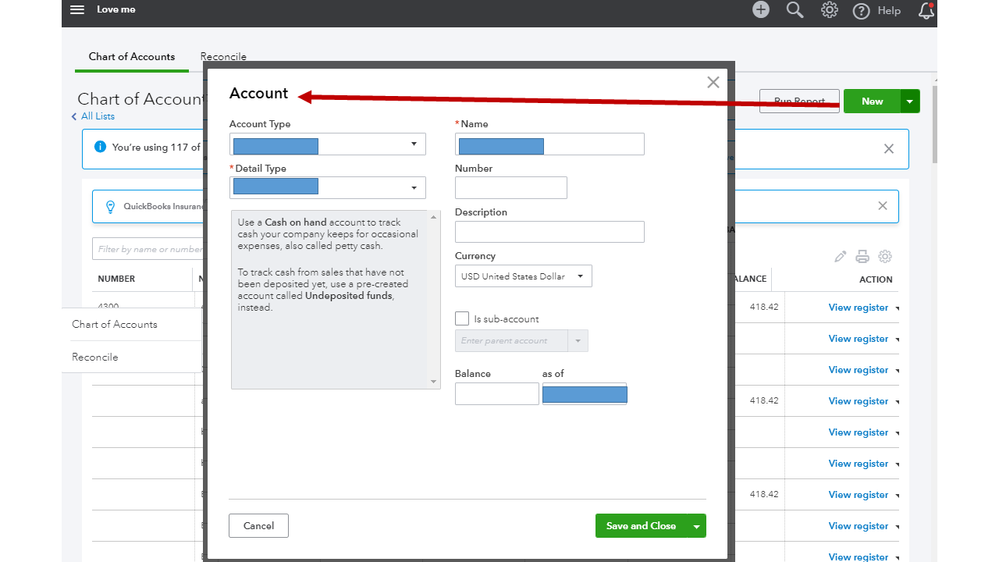Click the Number input field
Viewport: 999px width, 562px height.
tap(511, 187)
